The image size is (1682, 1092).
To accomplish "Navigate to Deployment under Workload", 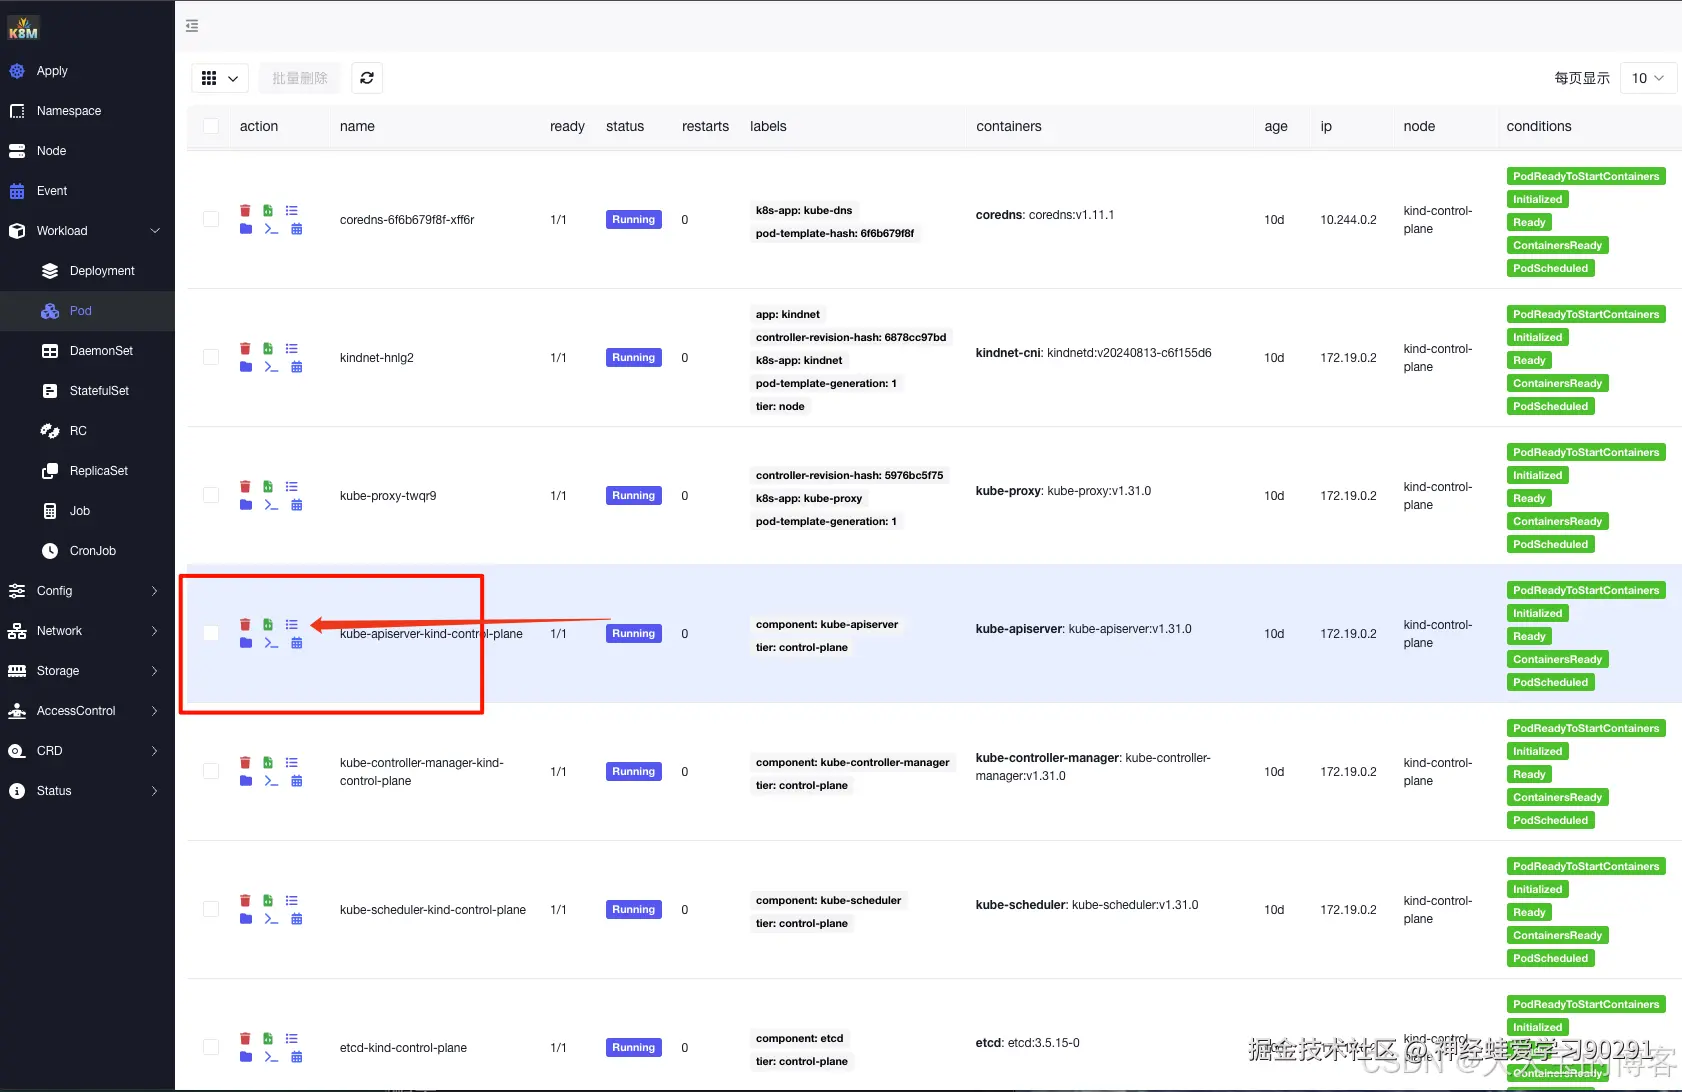I will tap(87, 271).
